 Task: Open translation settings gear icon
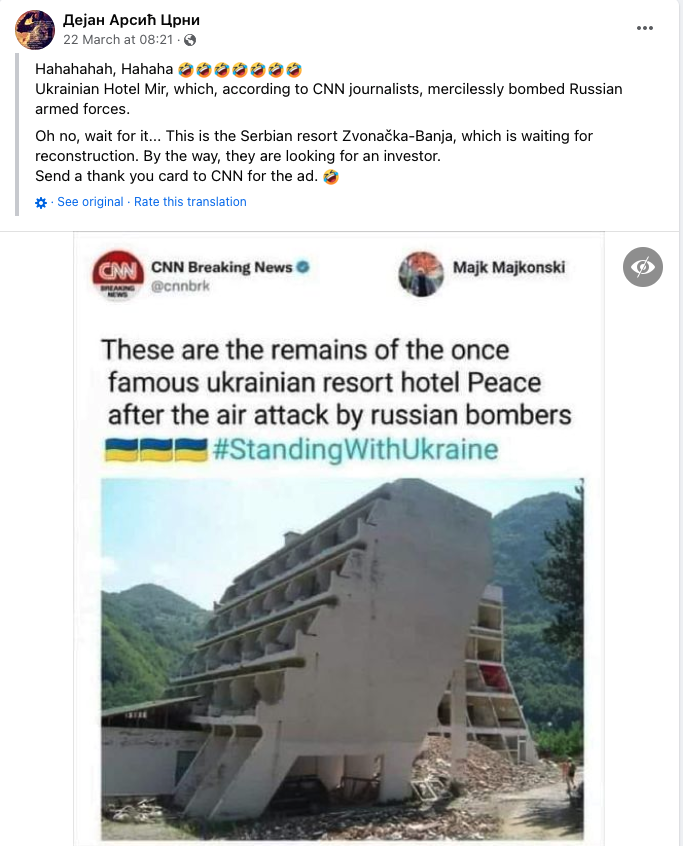pos(41,203)
